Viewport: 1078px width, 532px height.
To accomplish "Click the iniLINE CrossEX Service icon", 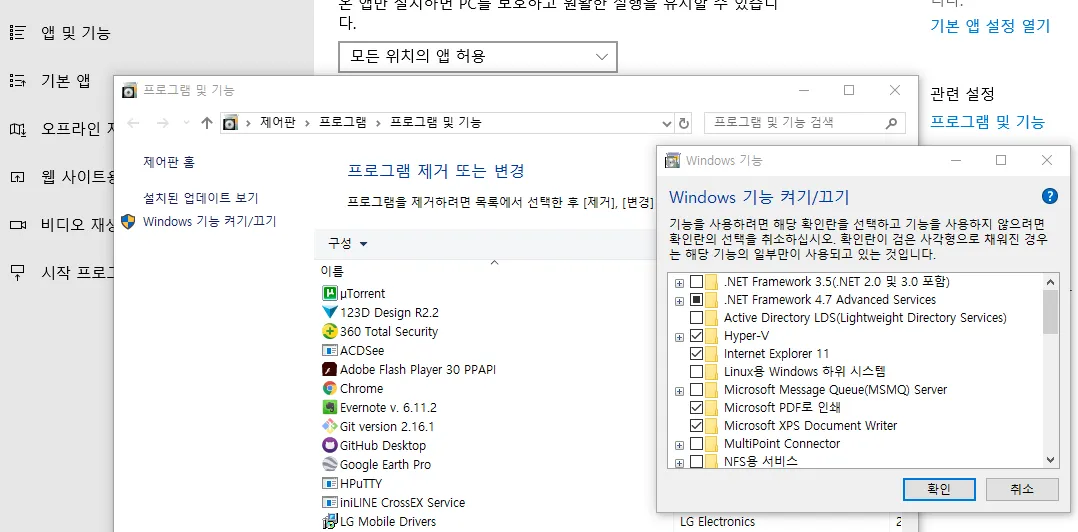I will coord(330,502).
